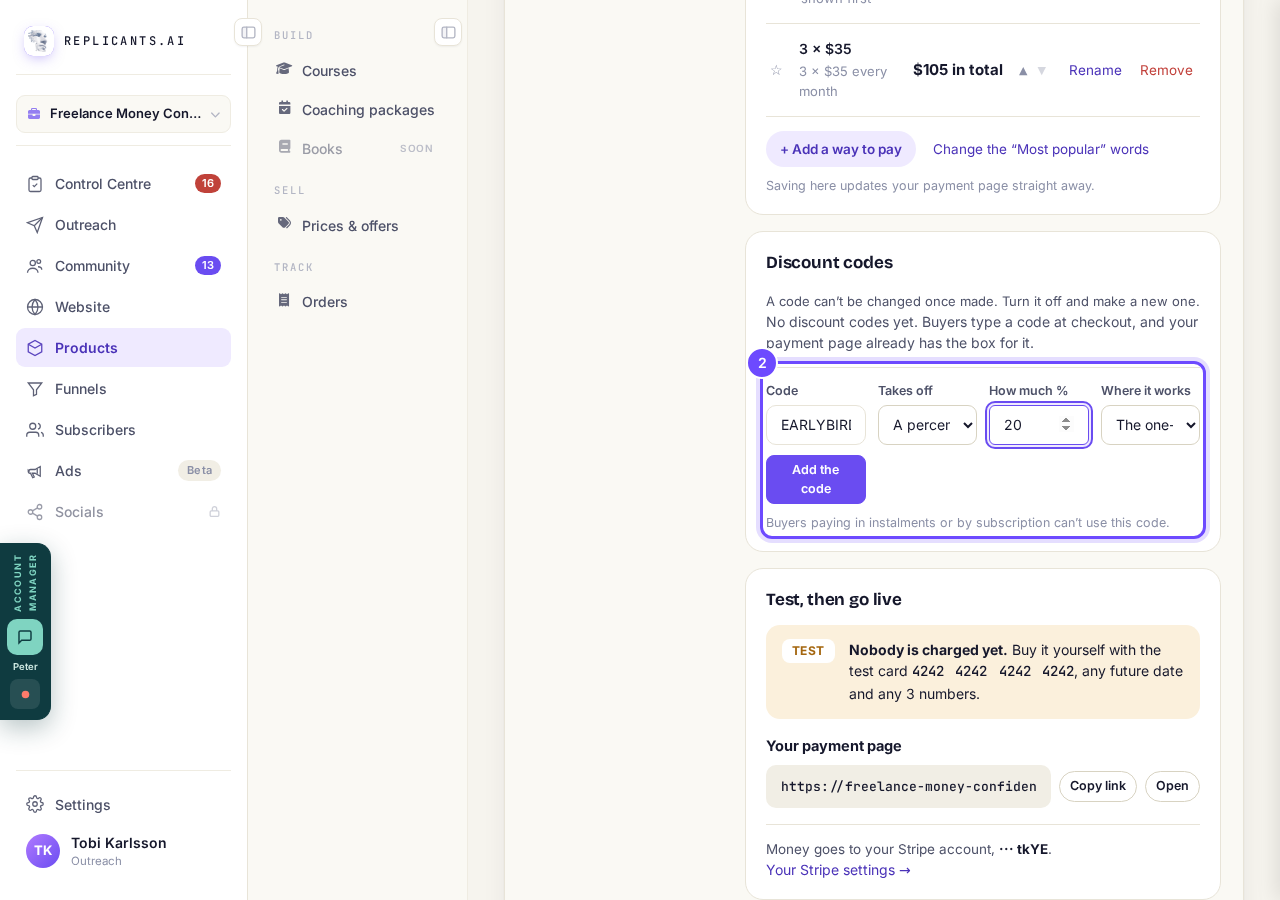Viewport: 1280px width, 900px height.
Task: Open the Takes off dropdown
Action: 927,425
